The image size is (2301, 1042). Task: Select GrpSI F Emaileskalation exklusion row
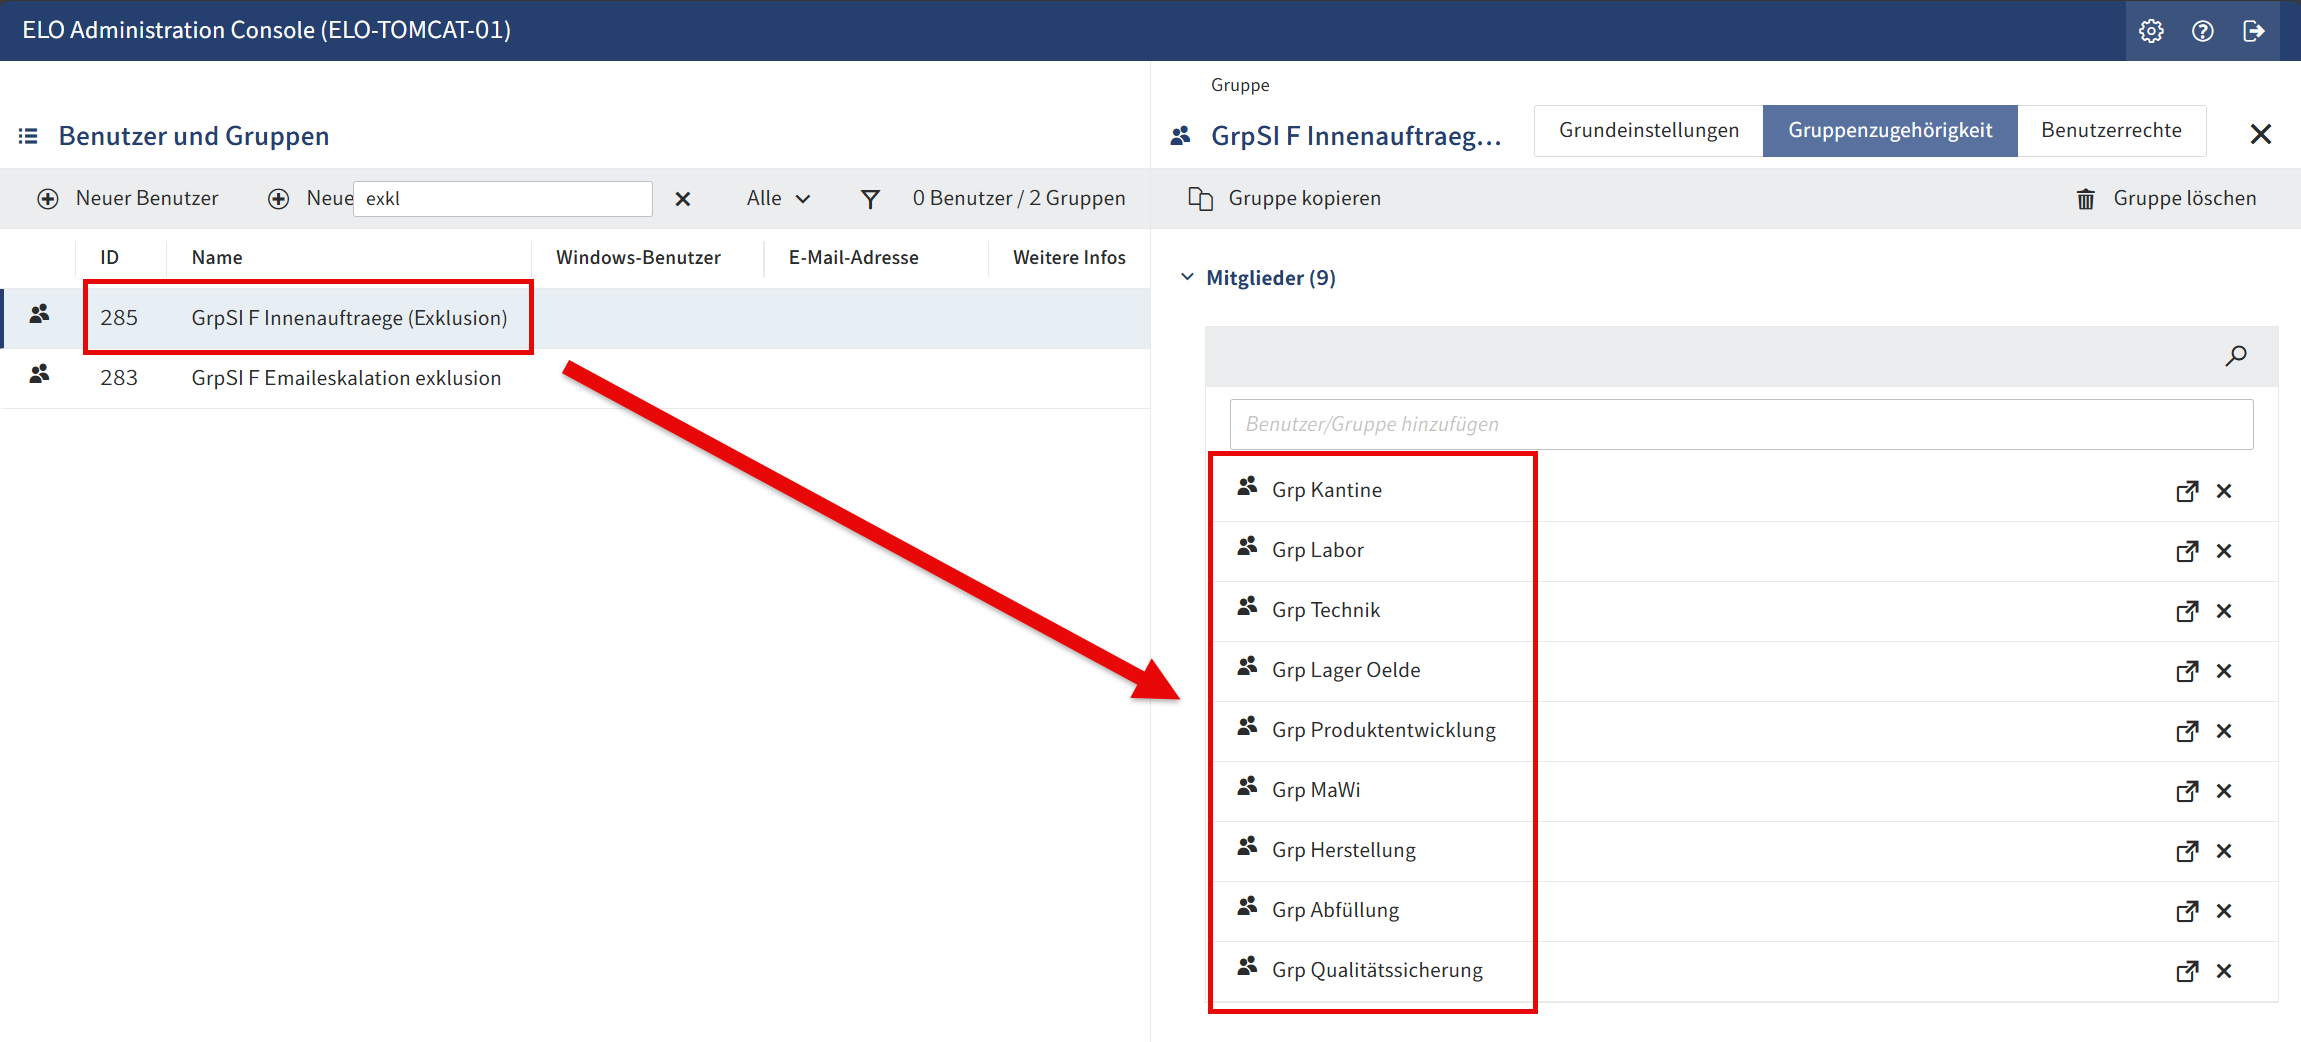(x=346, y=378)
